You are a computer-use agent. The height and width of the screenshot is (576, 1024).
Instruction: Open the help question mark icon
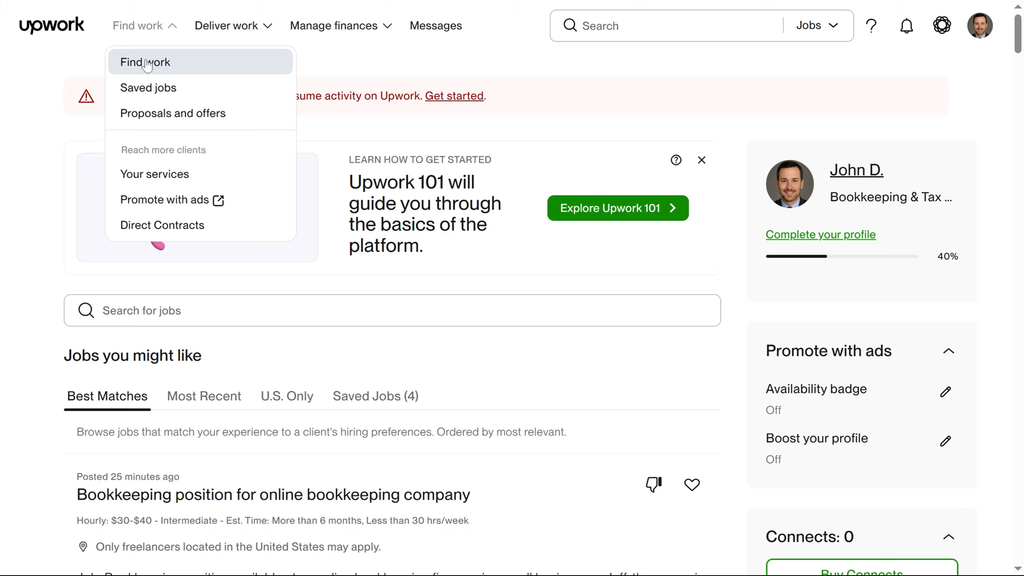click(x=871, y=26)
